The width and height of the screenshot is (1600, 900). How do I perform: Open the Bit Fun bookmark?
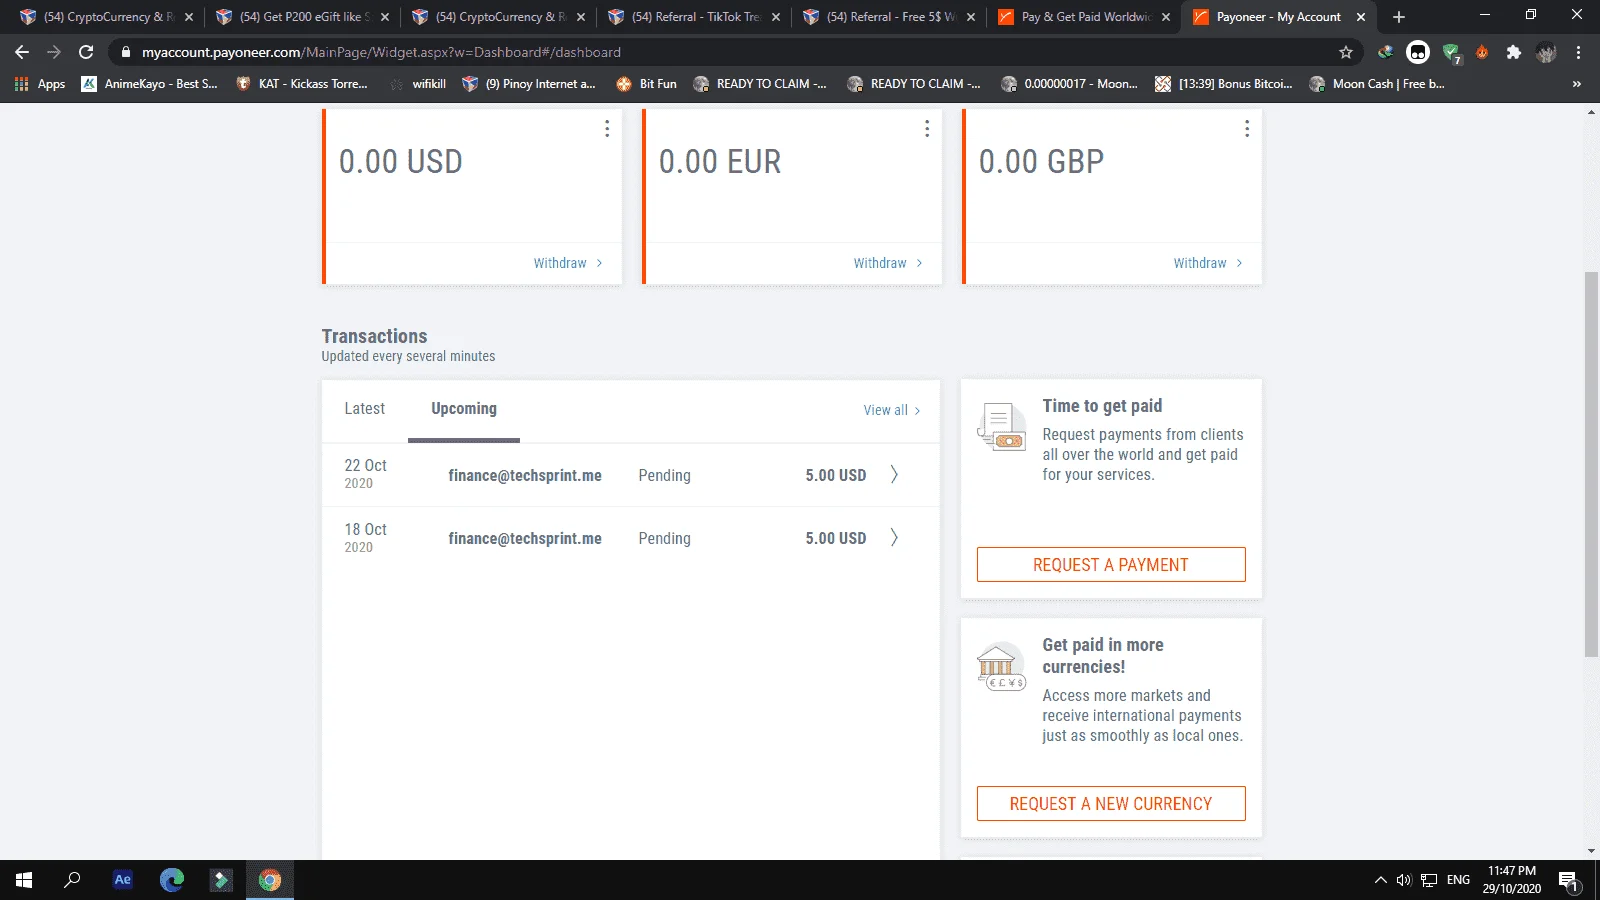[x=647, y=84]
